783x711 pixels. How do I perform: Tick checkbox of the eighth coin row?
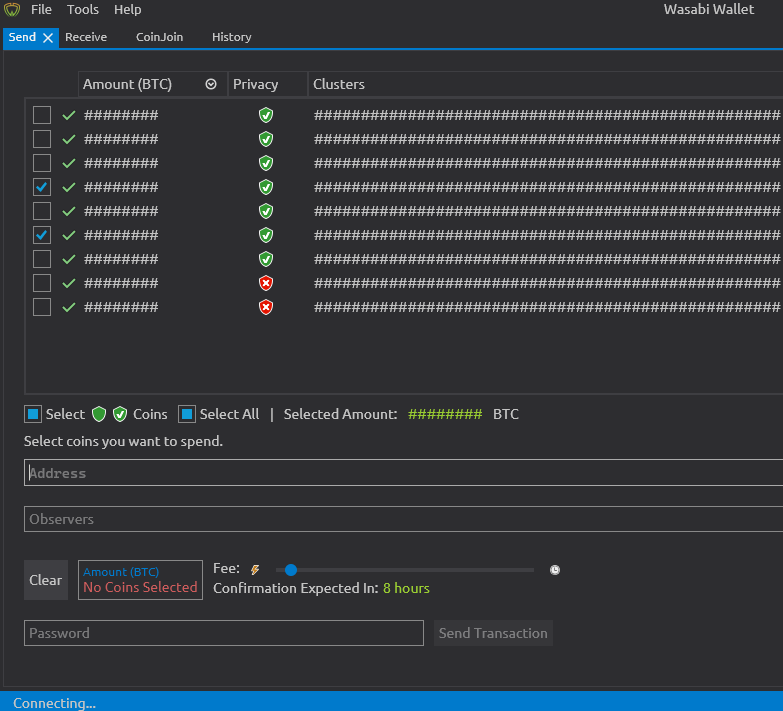pyautogui.click(x=42, y=283)
